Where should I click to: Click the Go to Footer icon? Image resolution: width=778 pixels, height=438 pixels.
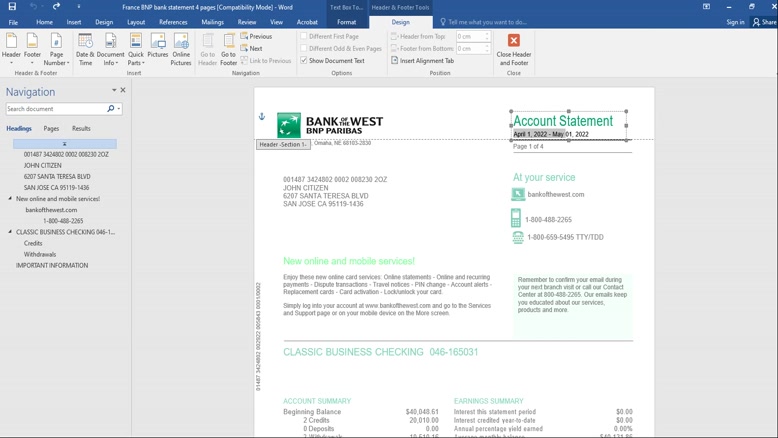[x=229, y=48]
